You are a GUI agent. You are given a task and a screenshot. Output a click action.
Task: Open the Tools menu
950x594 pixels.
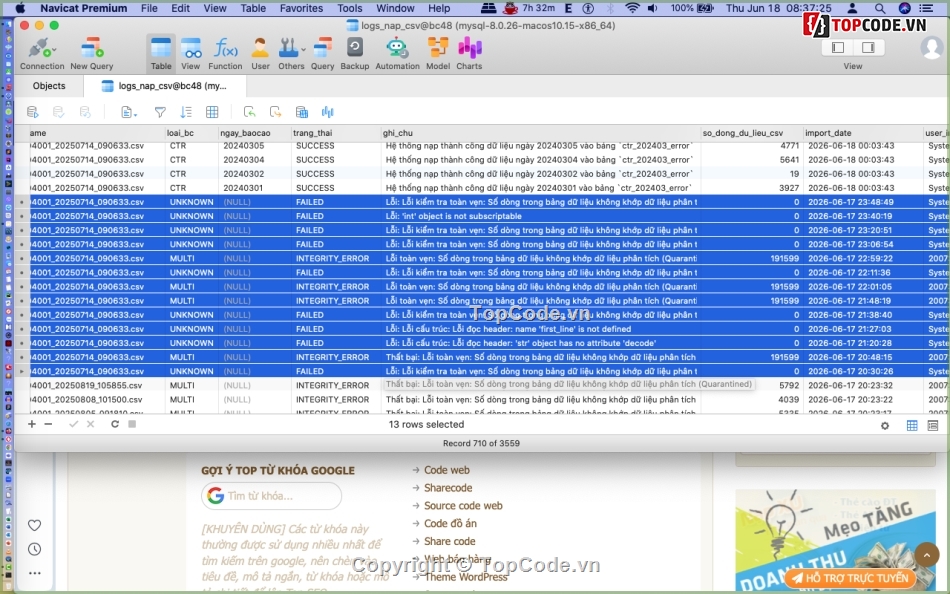pyautogui.click(x=350, y=8)
